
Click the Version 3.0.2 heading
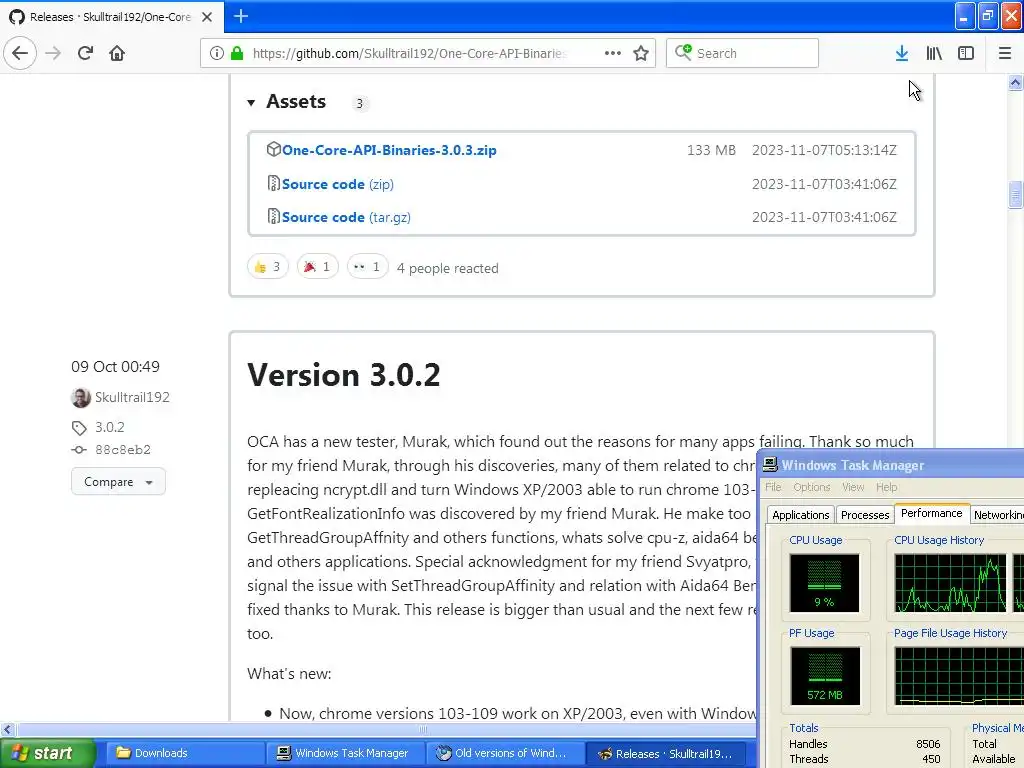point(344,376)
